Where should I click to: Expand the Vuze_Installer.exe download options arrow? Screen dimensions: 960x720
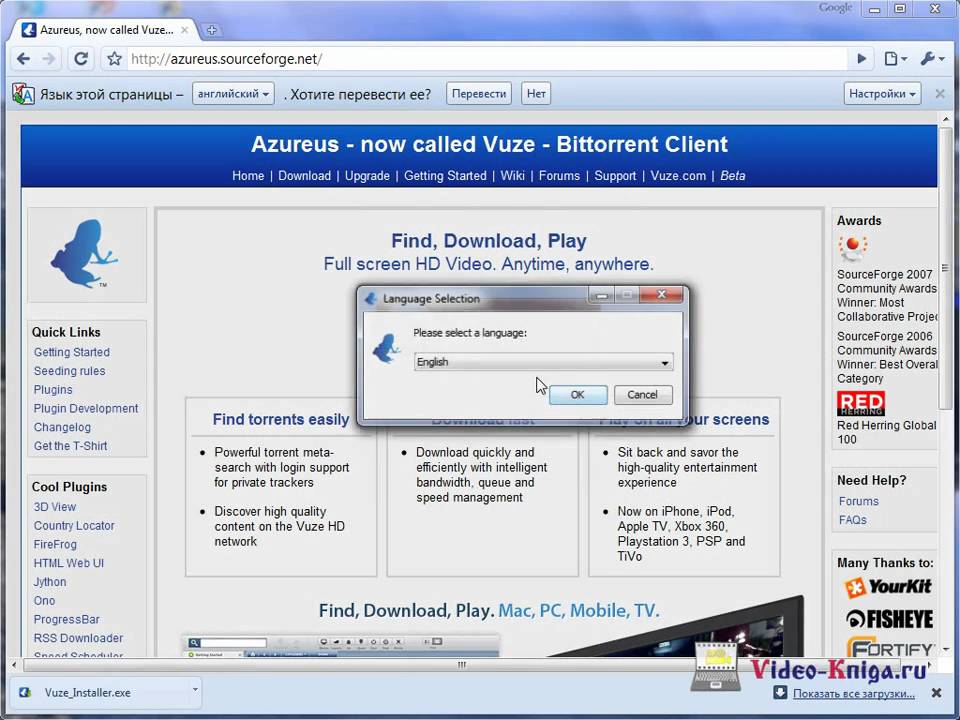tap(195, 691)
